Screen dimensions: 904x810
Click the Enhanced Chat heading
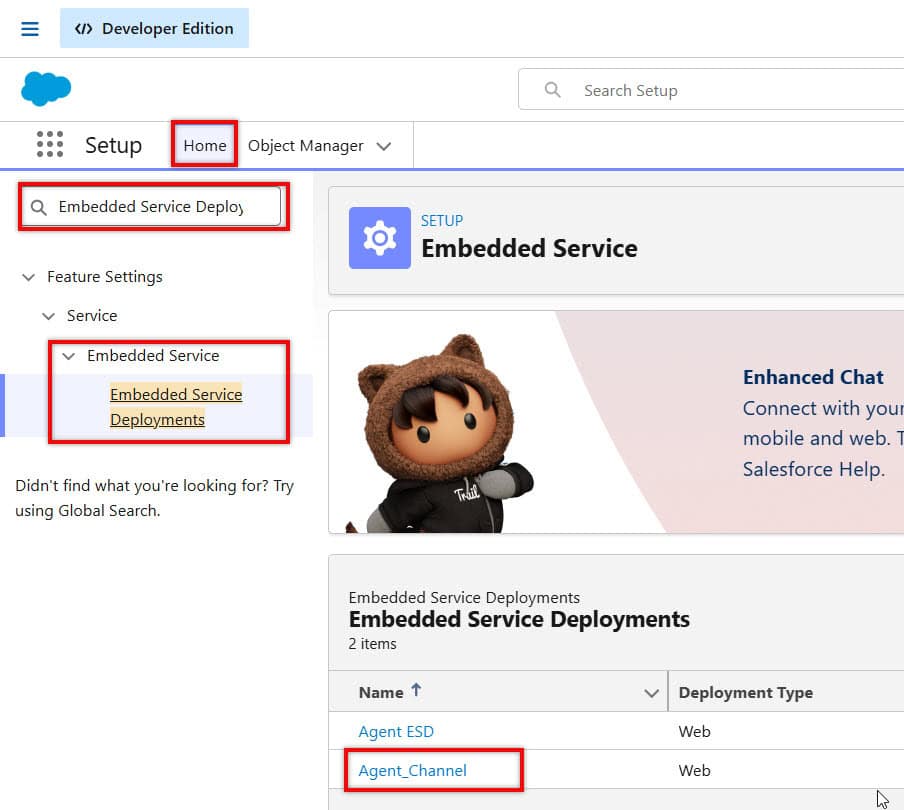point(813,377)
